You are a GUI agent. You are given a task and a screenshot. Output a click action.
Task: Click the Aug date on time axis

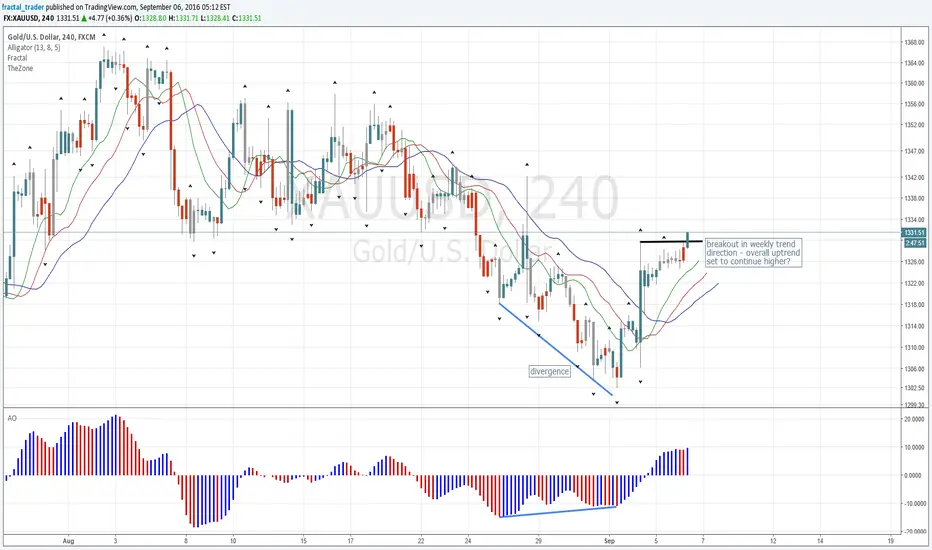[x=68, y=541]
